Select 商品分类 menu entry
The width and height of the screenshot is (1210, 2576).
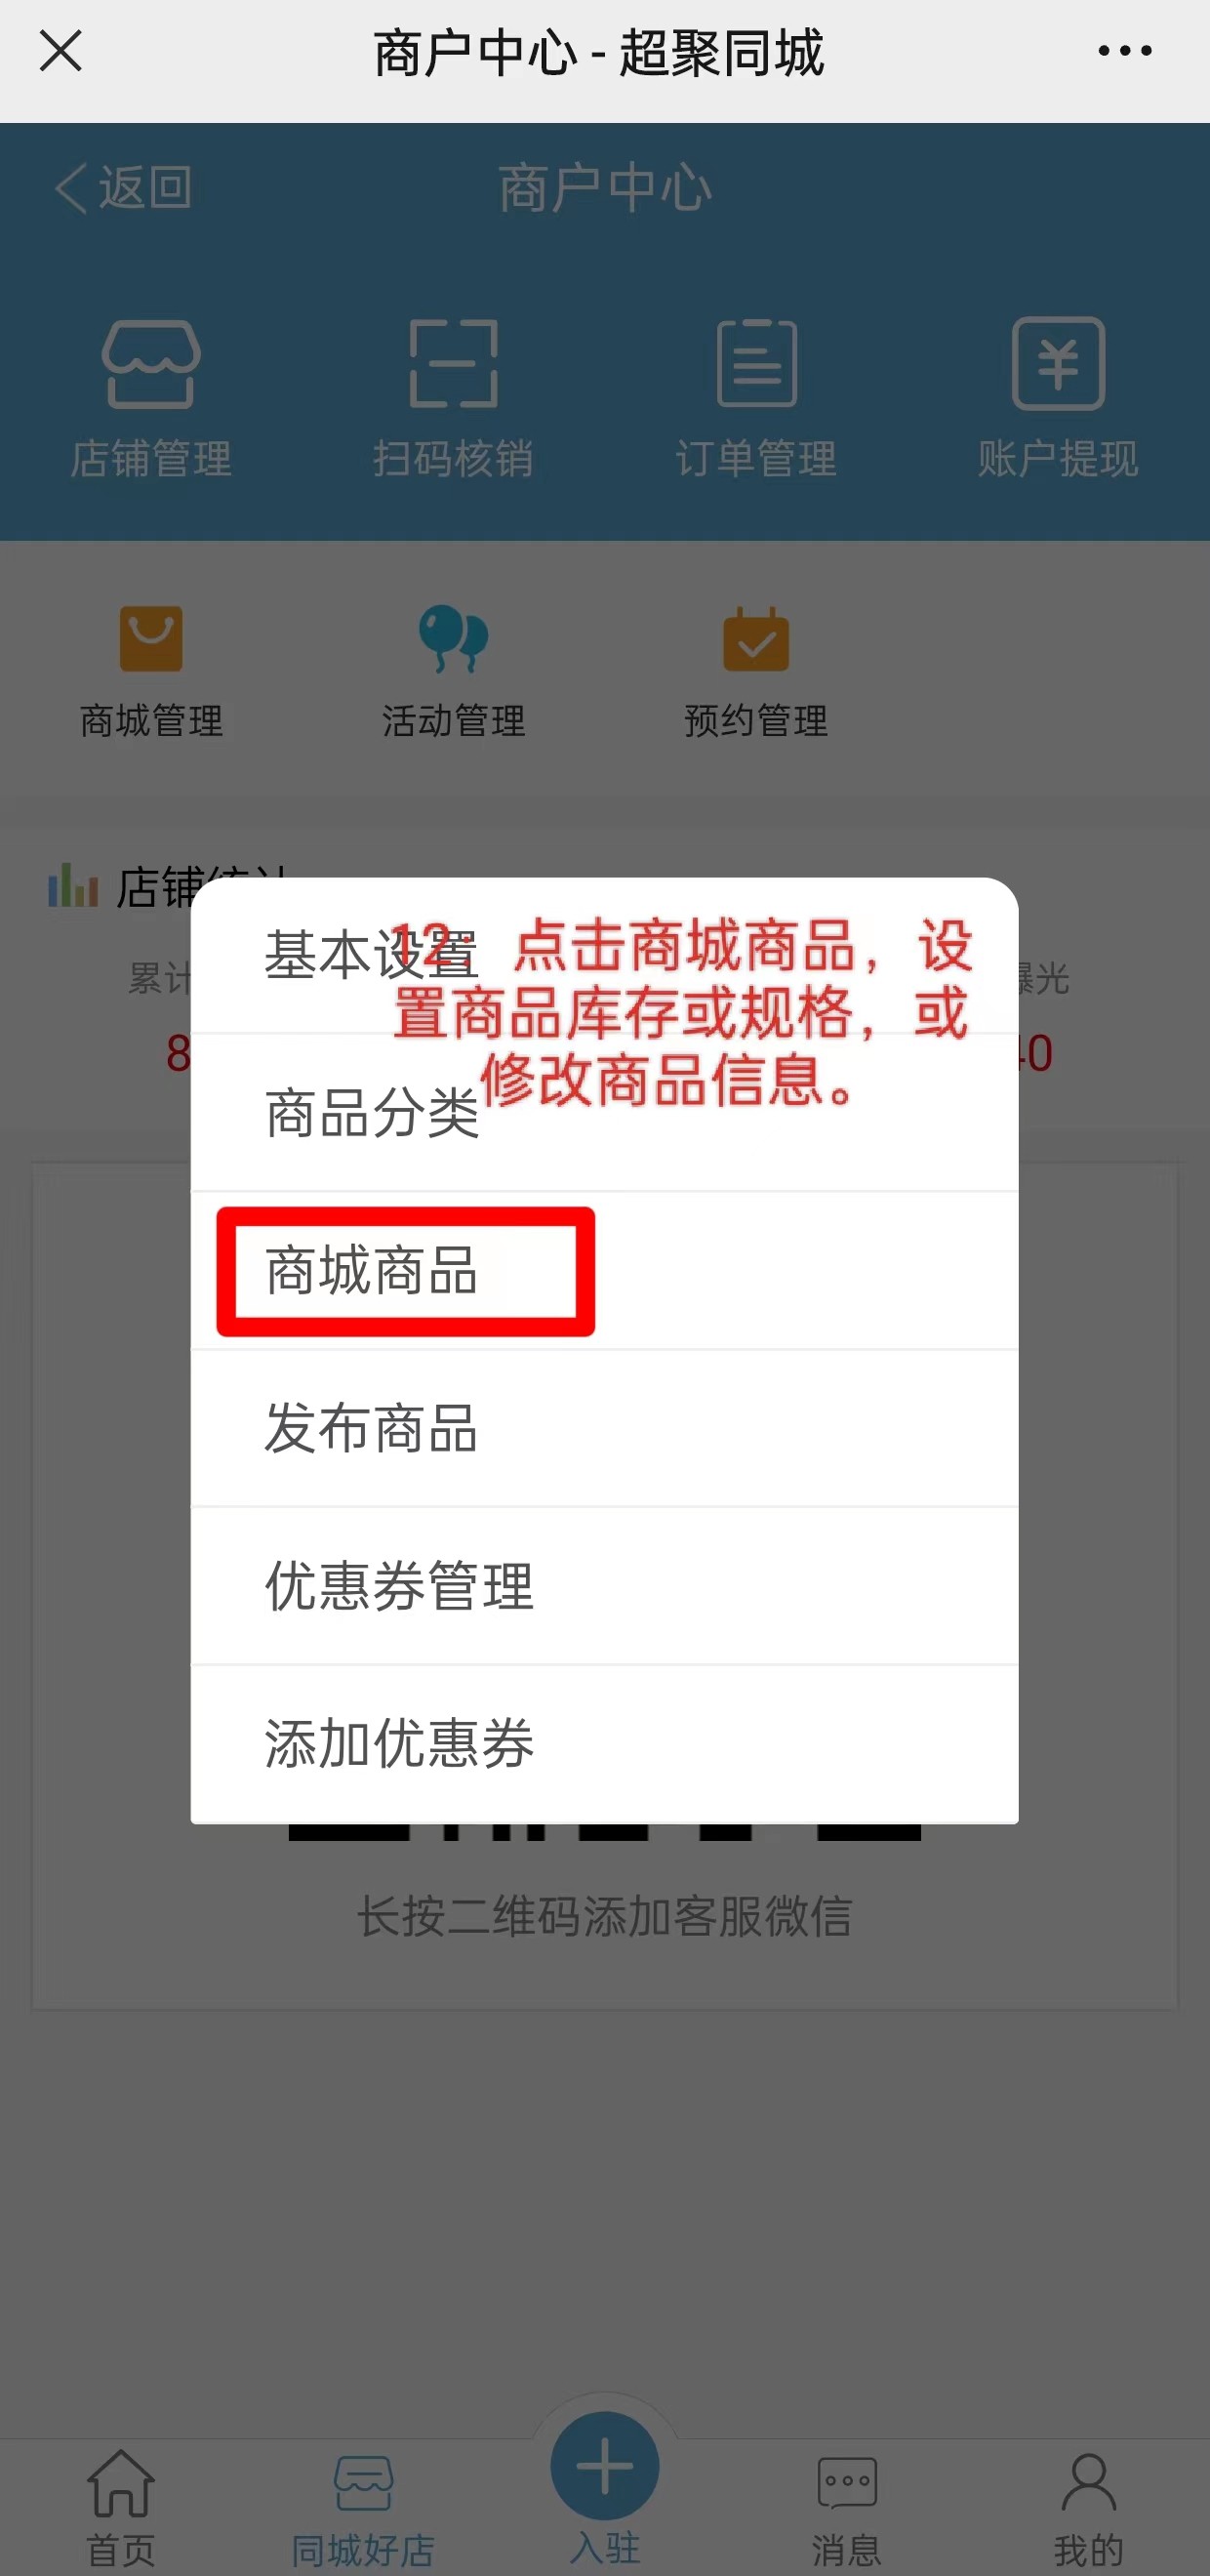click(x=604, y=1113)
